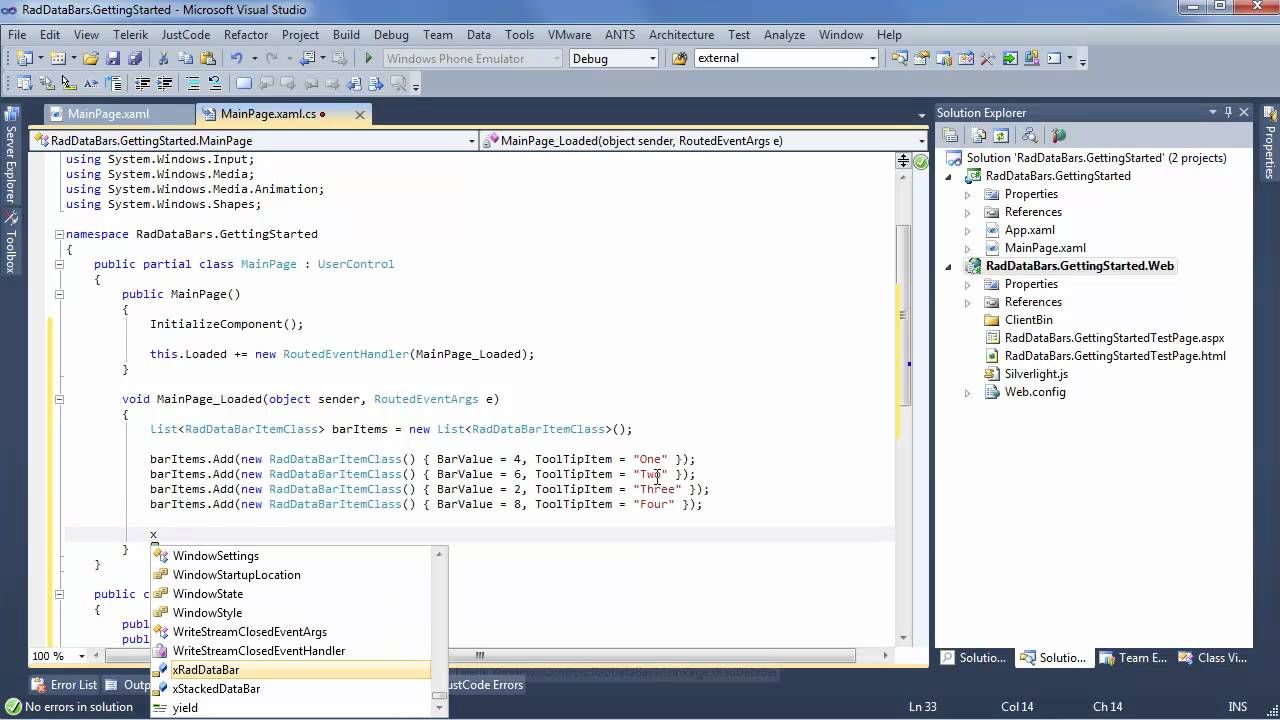Image resolution: width=1280 pixels, height=720 pixels.
Task: Pin the Solution Explorer panel (auto hide)
Action: (1229, 112)
